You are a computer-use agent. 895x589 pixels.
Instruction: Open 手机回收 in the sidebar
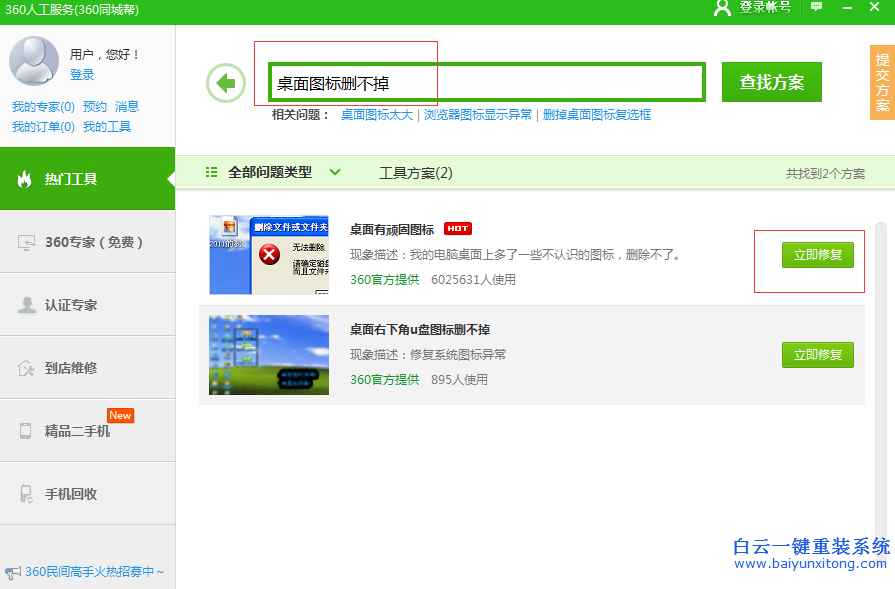click(88, 493)
